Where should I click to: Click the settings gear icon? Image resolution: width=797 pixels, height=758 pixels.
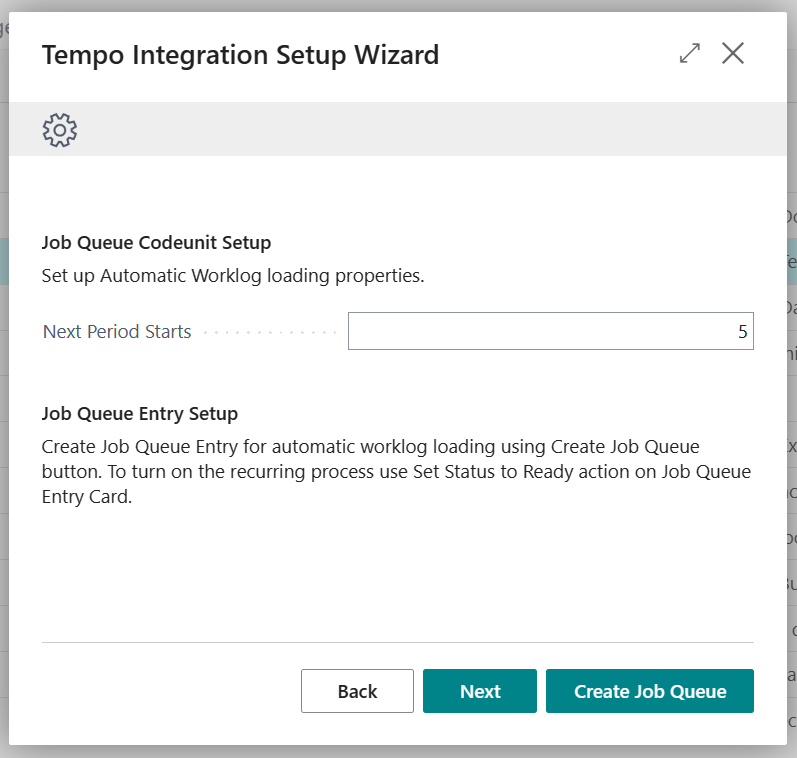click(x=60, y=130)
